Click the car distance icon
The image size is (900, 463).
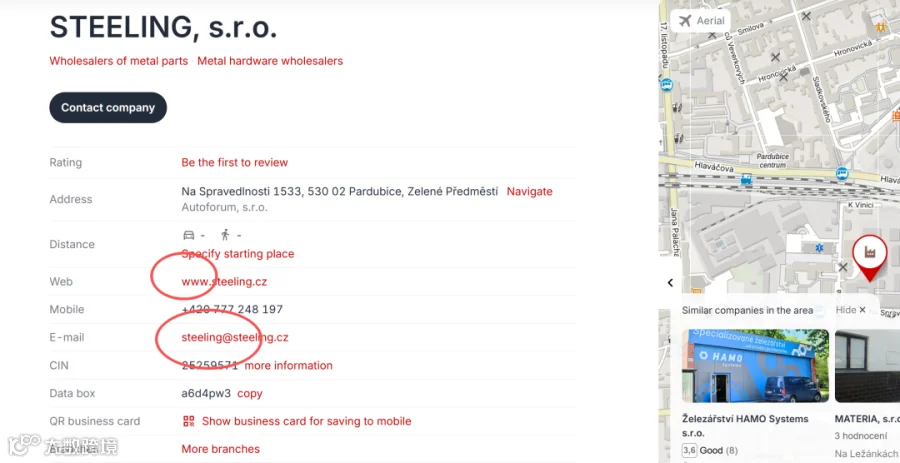pos(188,235)
